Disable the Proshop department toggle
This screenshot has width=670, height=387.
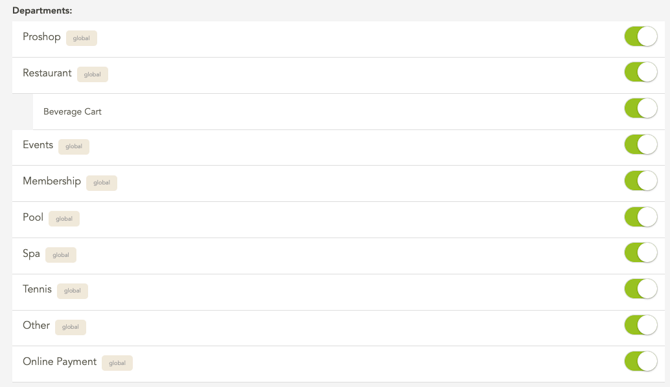click(641, 36)
